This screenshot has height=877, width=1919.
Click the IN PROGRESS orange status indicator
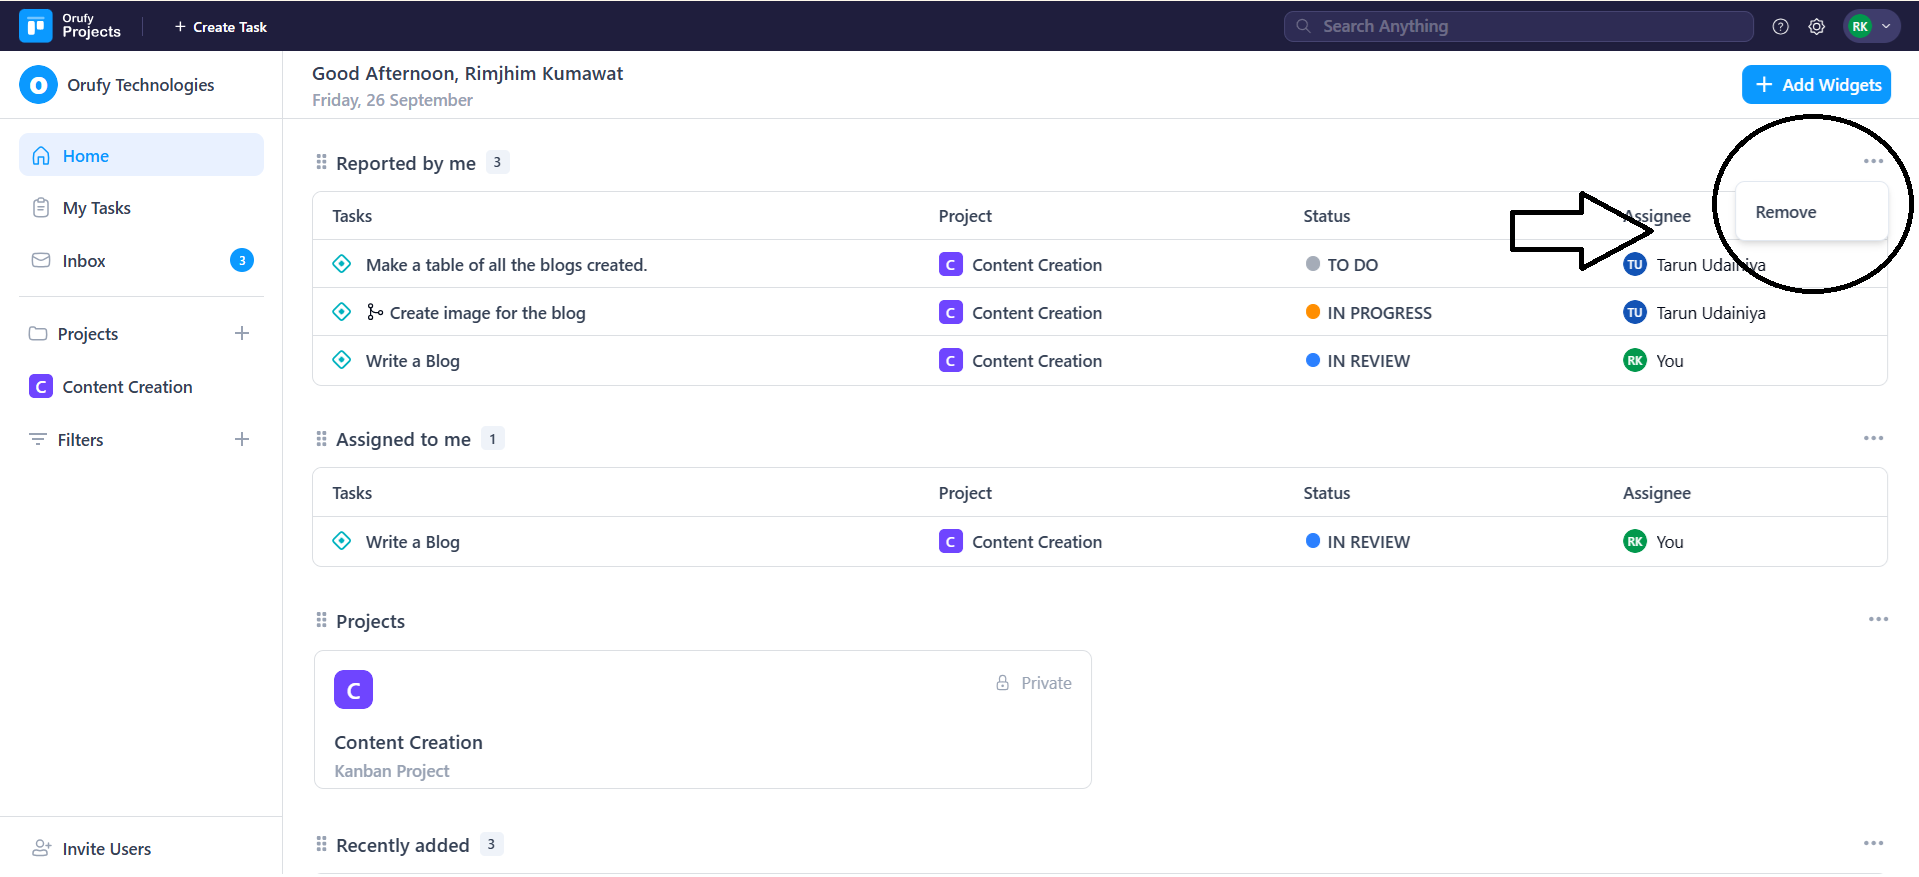pyautogui.click(x=1313, y=312)
